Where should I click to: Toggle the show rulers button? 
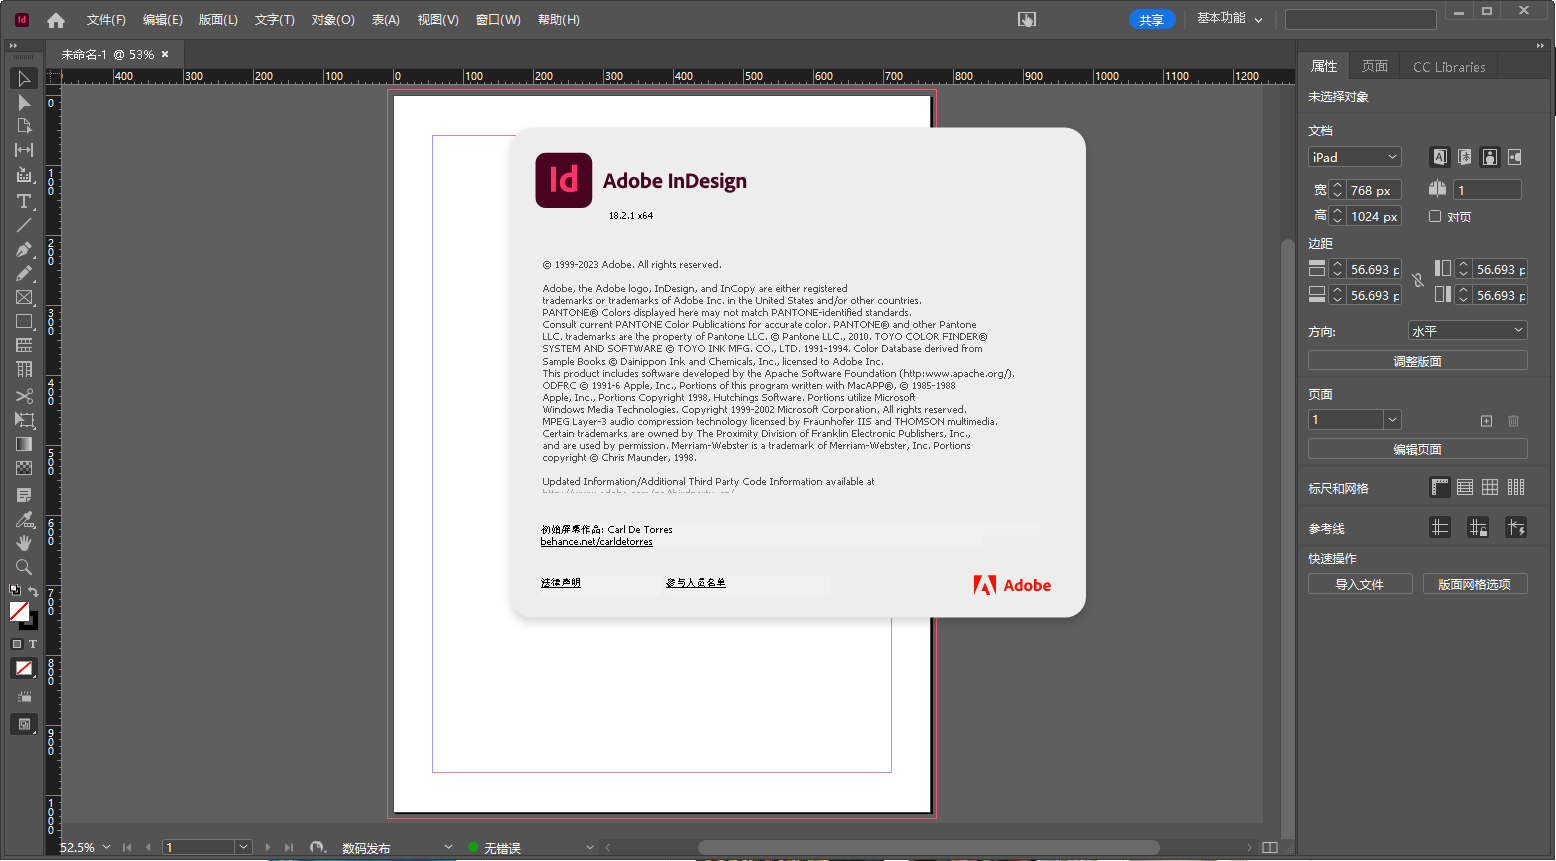pos(1440,487)
